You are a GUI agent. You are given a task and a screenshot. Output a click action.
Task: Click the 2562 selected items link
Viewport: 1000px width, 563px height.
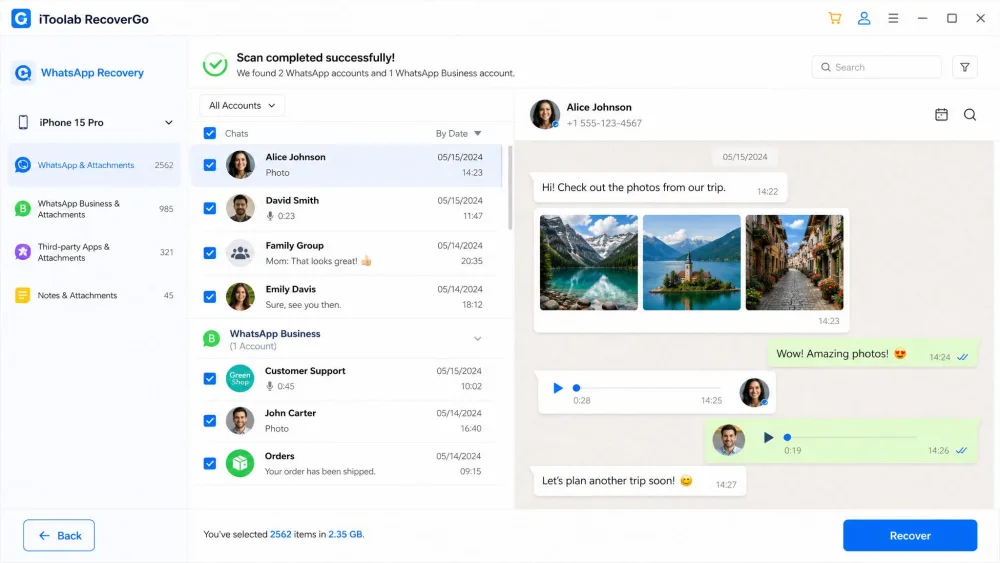pyautogui.click(x=281, y=534)
